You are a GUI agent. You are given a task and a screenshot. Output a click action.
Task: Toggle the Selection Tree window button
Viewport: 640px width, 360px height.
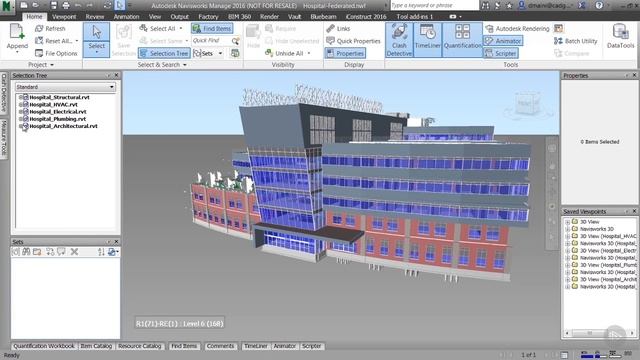pyautogui.click(x=164, y=53)
